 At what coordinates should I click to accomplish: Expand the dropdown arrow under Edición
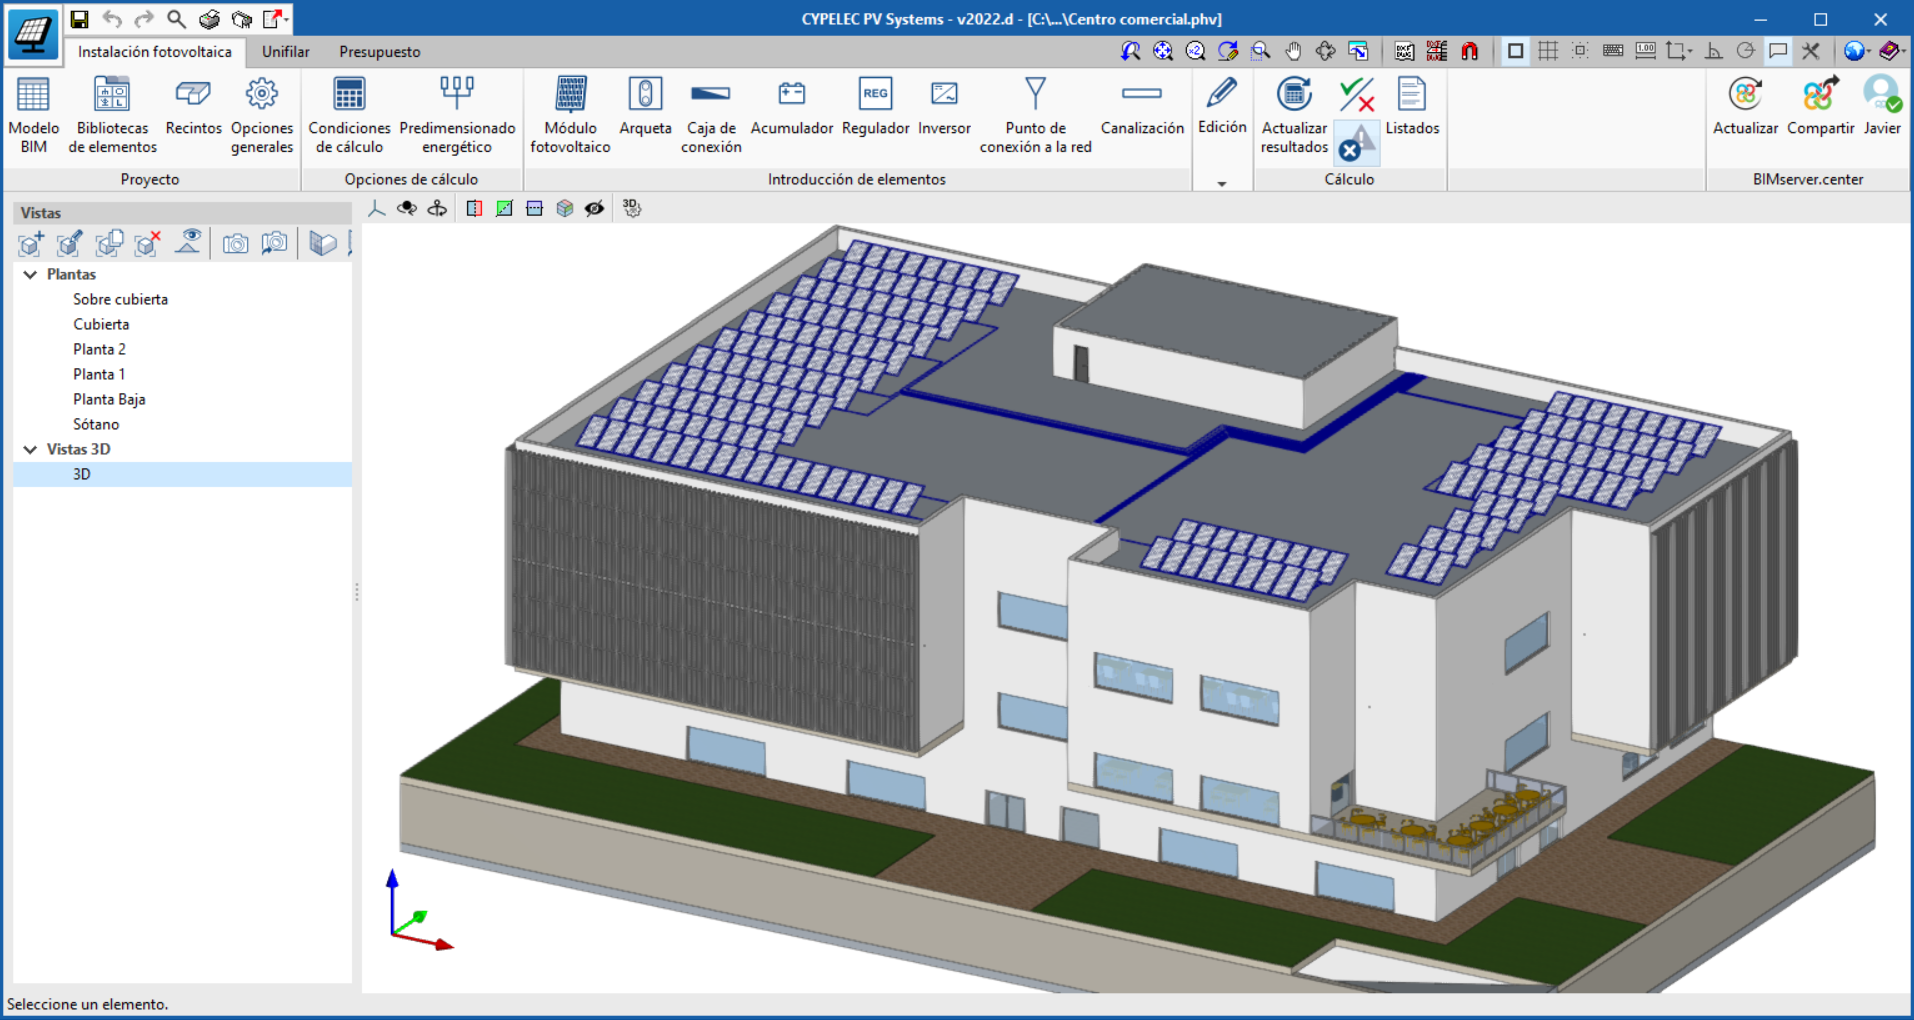click(x=1221, y=183)
